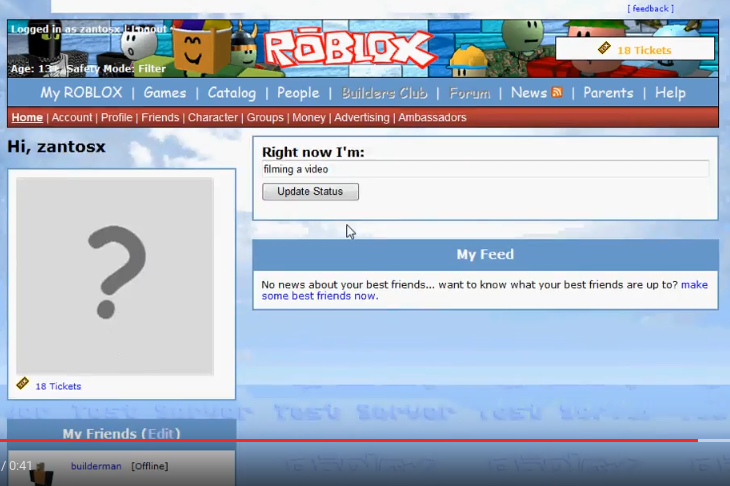Click the feedback link at top
Viewport: 730px width, 486px height.
pyautogui.click(x=650, y=8)
